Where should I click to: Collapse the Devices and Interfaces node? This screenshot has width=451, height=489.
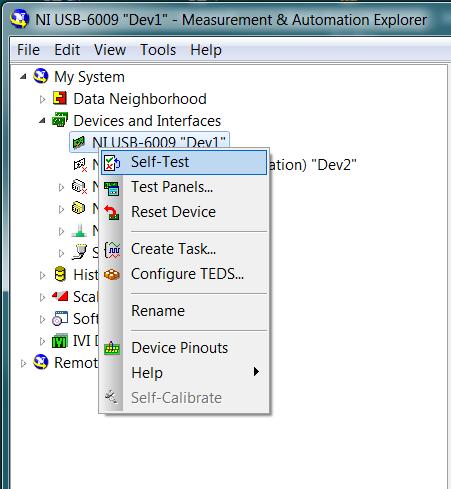pos(42,121)
